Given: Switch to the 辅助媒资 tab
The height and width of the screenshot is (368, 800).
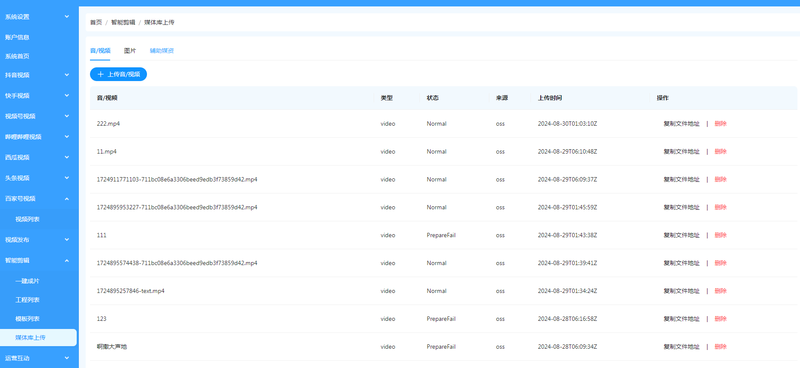Looking at the screenshot, I should coord(162,51).
